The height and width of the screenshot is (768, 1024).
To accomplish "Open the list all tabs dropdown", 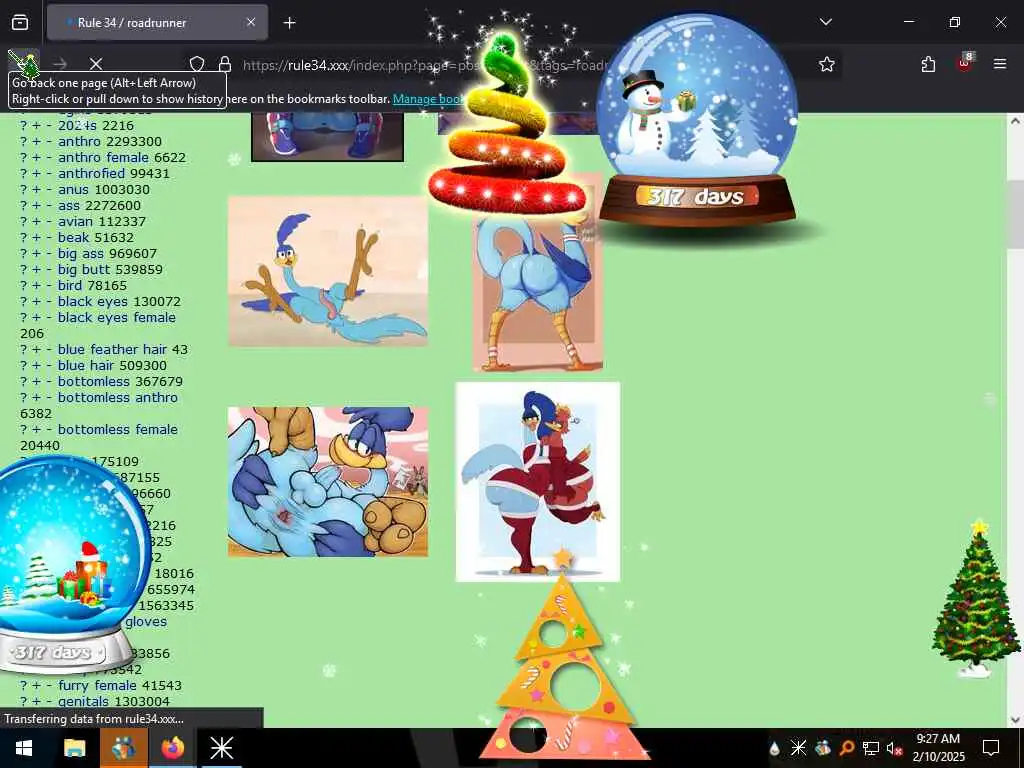I will tap(825, 22).
